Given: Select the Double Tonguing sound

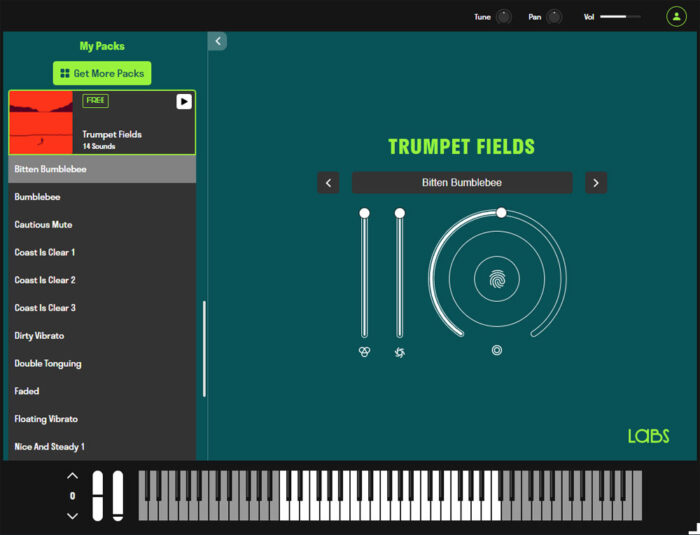Looking at the screenshot, I should click(102, 364).
